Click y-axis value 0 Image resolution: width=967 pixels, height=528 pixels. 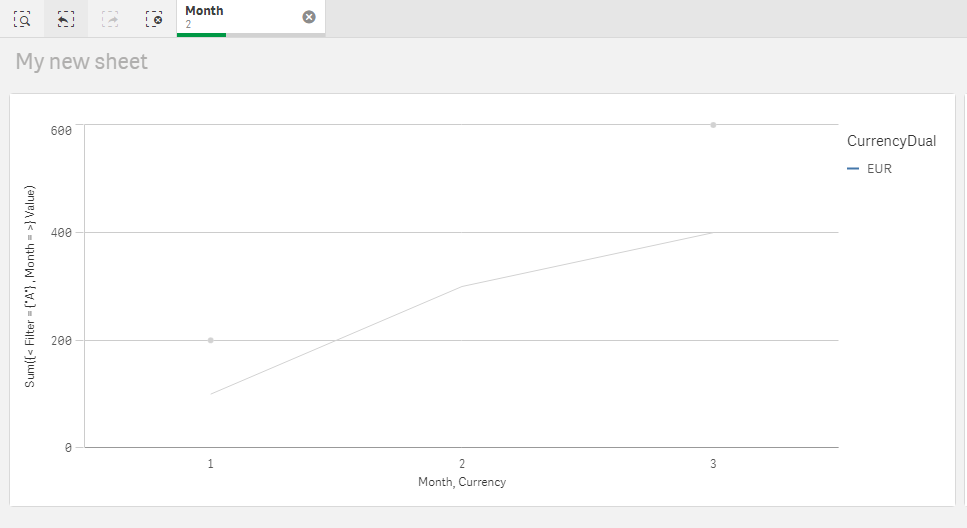(68, 447)
